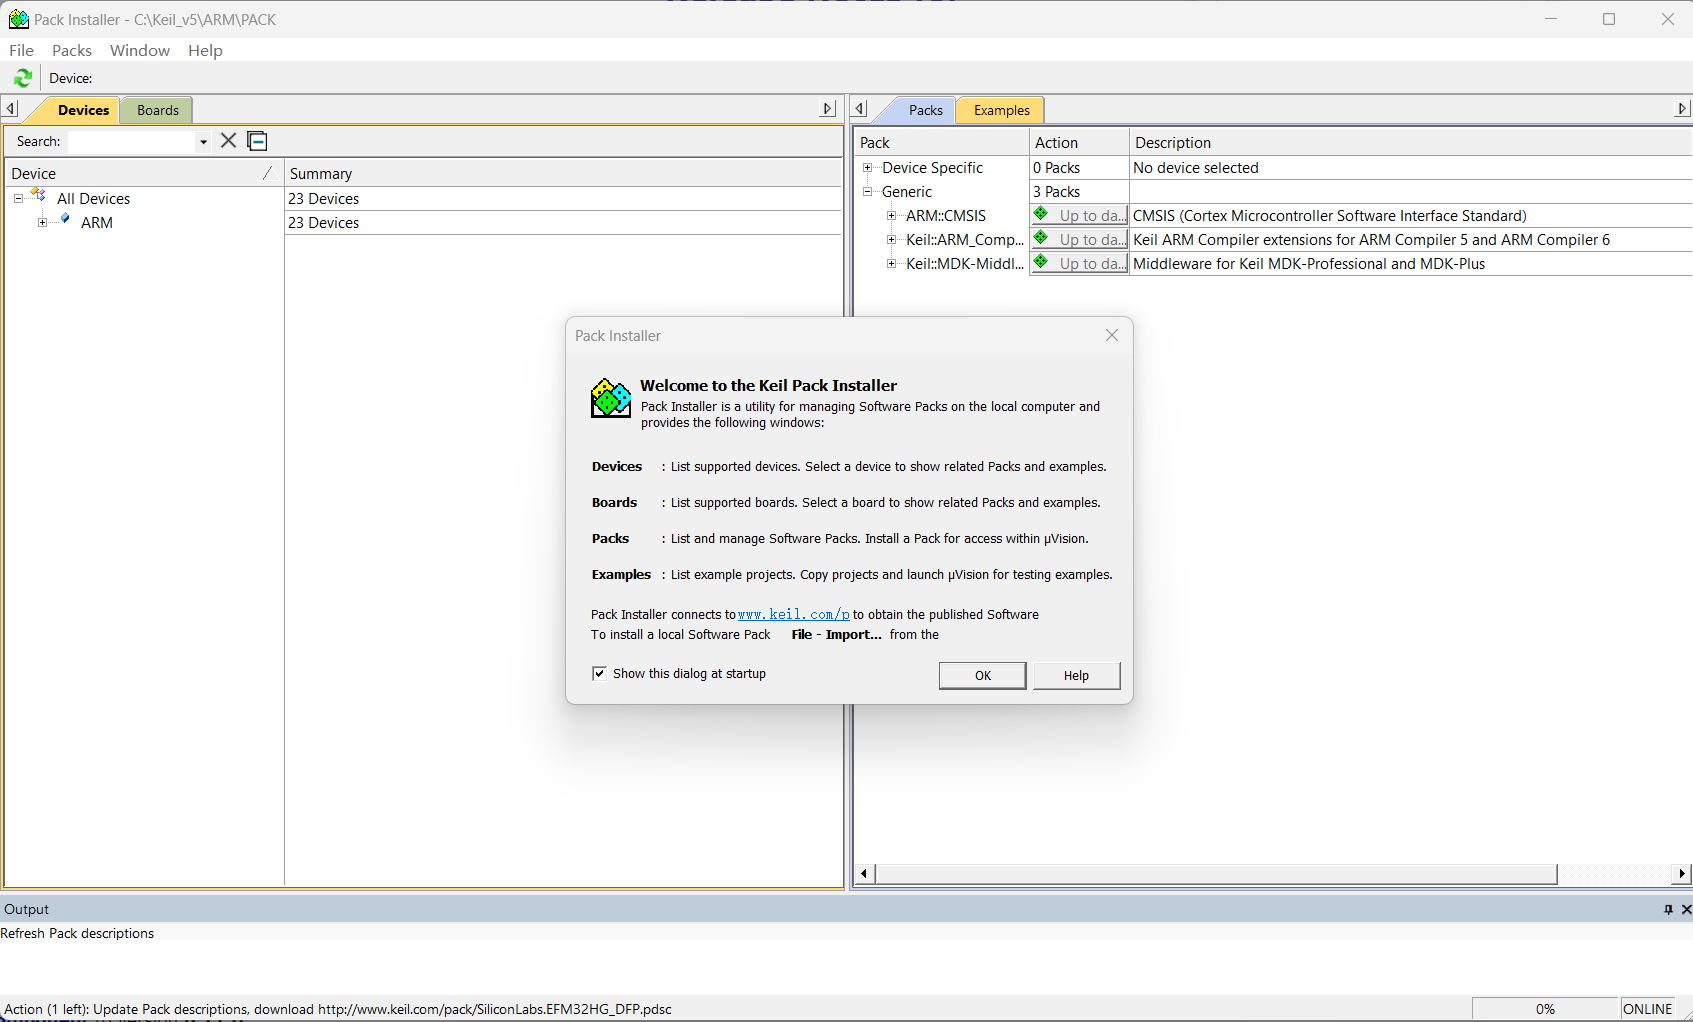Collapse the Generic packs node

[868, 192]
